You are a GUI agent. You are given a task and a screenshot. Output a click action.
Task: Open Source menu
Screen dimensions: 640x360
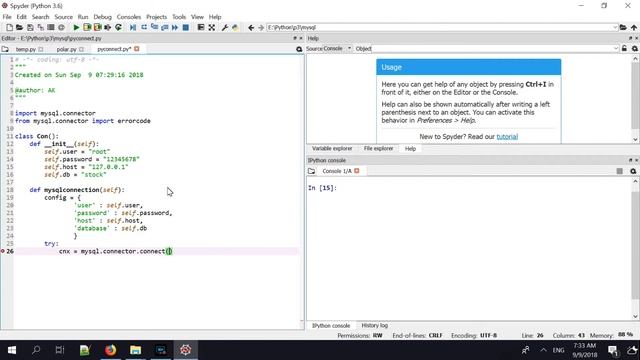pos(63,17)
